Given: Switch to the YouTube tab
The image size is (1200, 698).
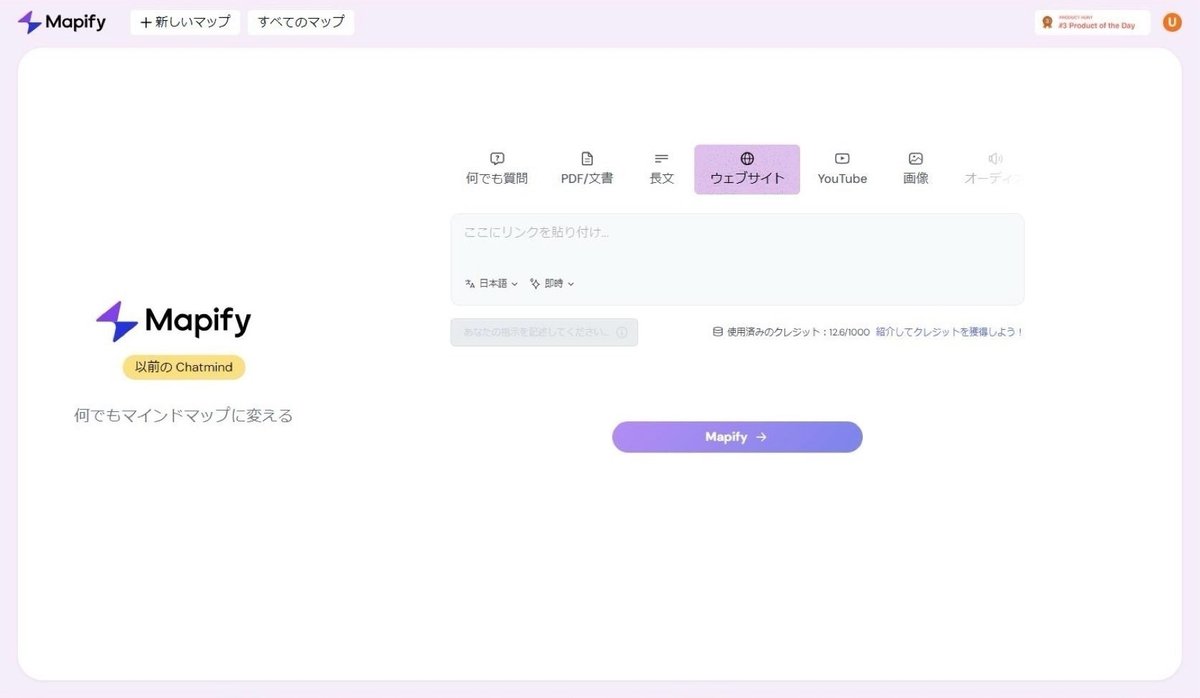Looking at the screenshot, I should (842, 169).
